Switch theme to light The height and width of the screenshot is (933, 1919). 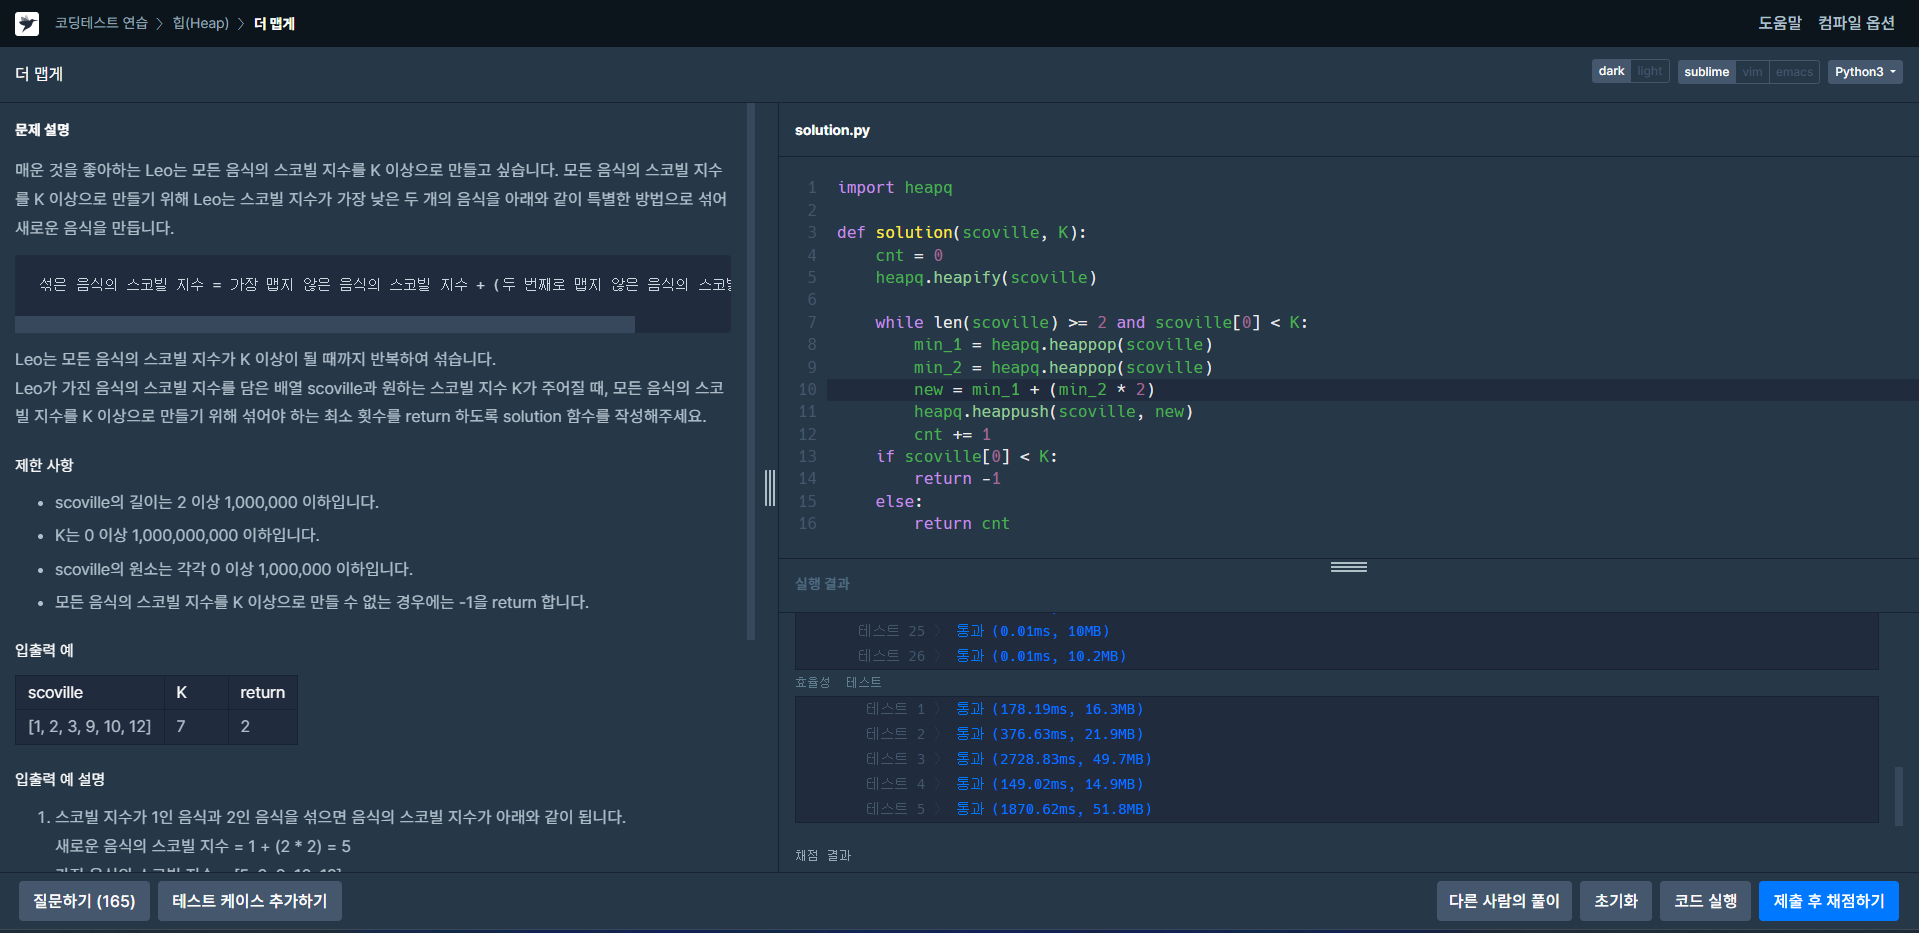(x=1649, y=71)
